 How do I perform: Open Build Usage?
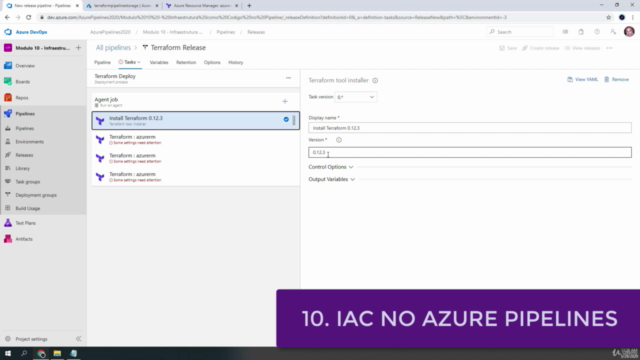click(x=28, y=208)
